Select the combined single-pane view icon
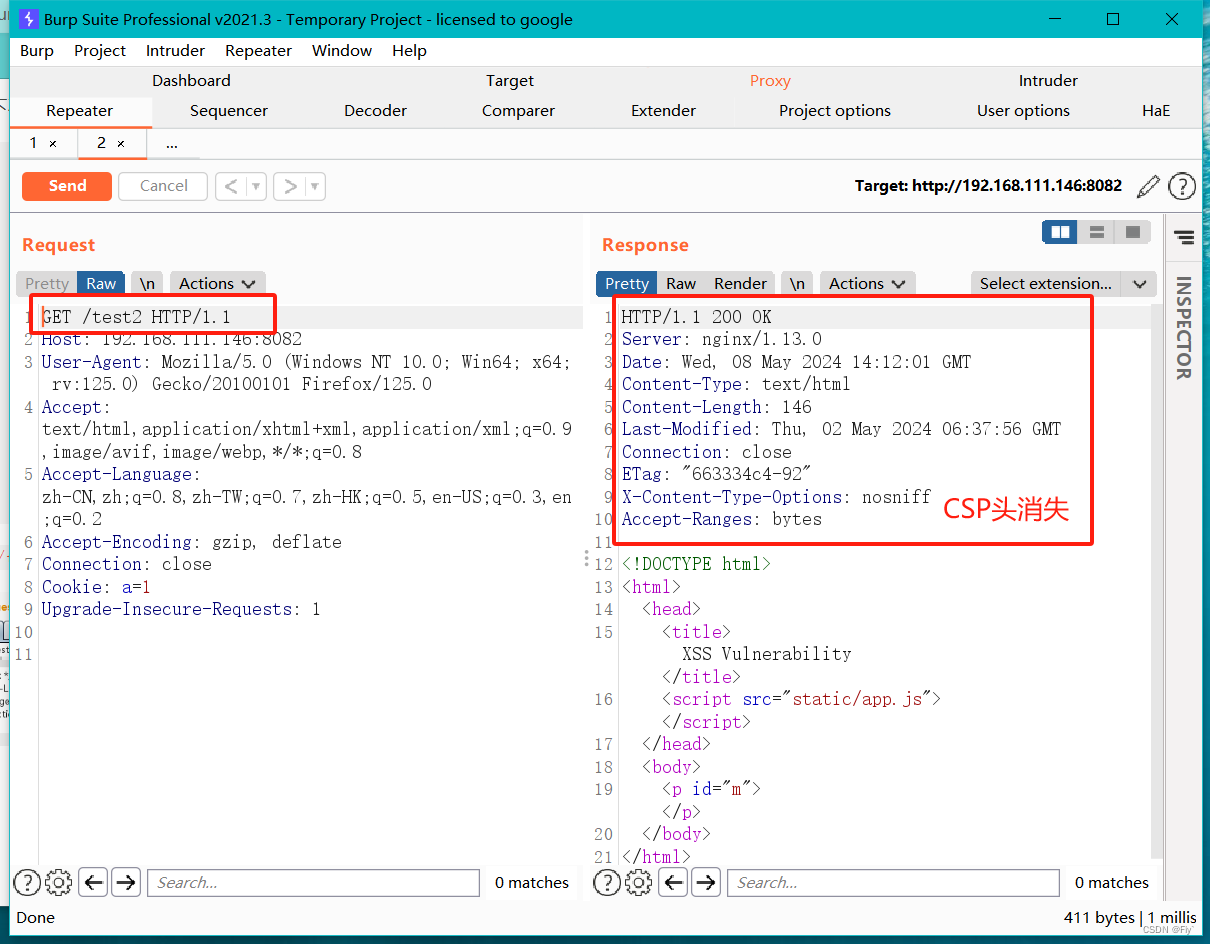This screenshot has height=944, width=1210. (x=1133, y=232)
